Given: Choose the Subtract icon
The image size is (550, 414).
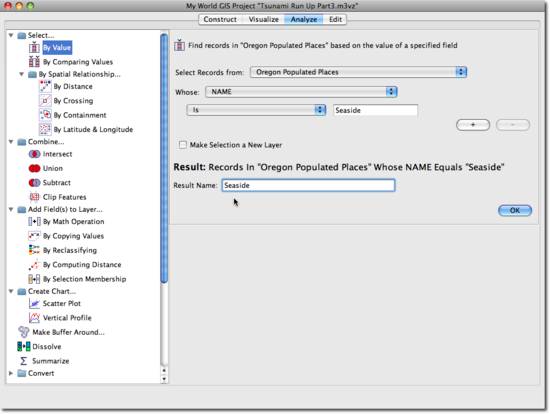Looking at the screenshot, I should click(34, 183).
